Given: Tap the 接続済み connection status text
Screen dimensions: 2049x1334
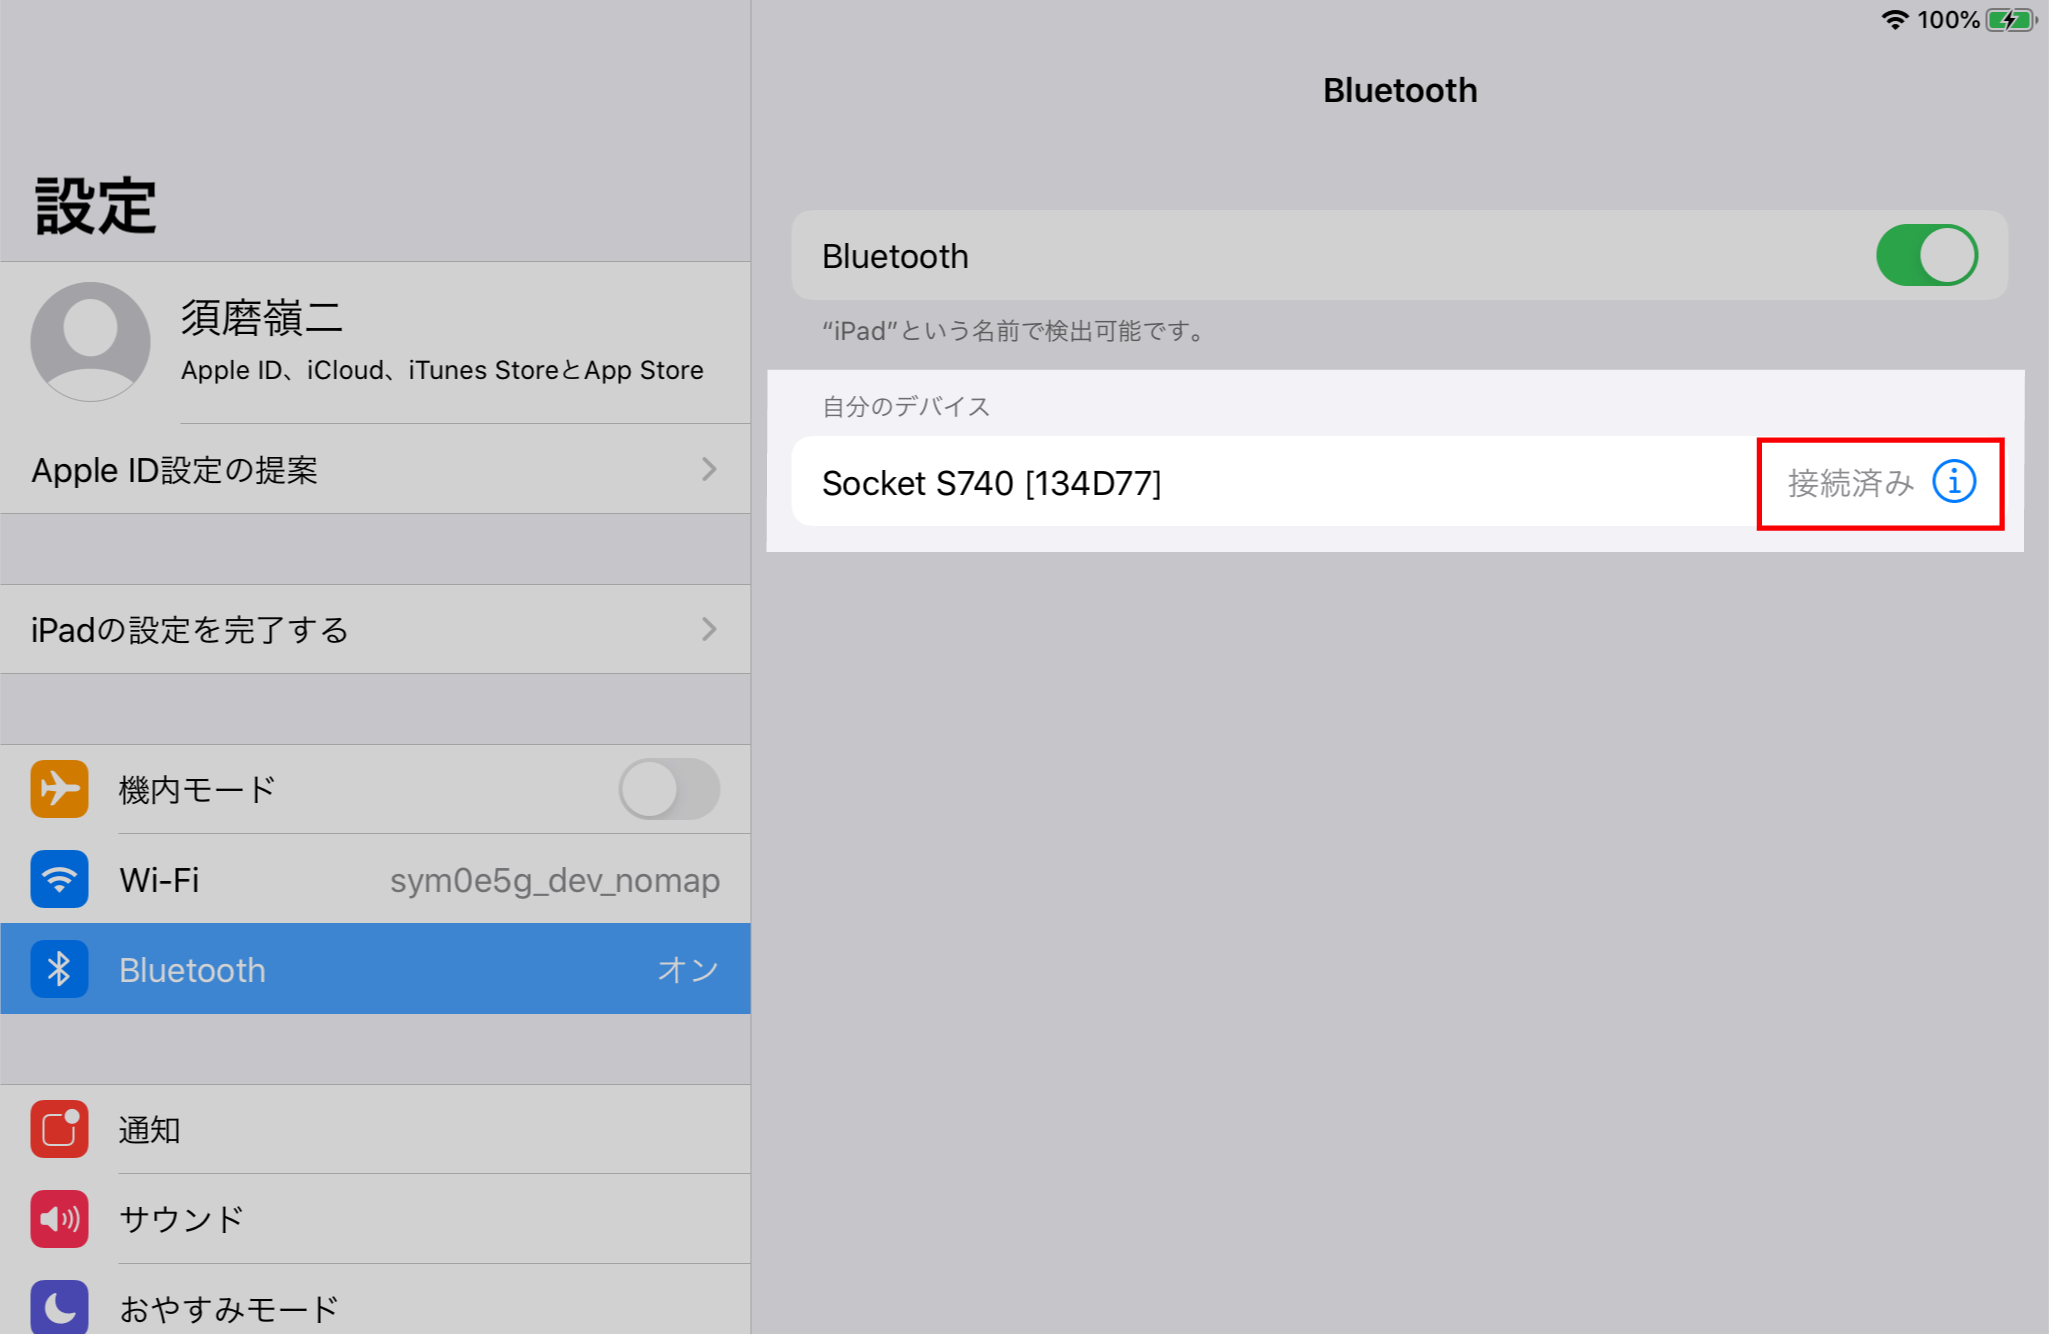Looking at the screenshot, I should pyautogui.click(x=1850, y=483).
